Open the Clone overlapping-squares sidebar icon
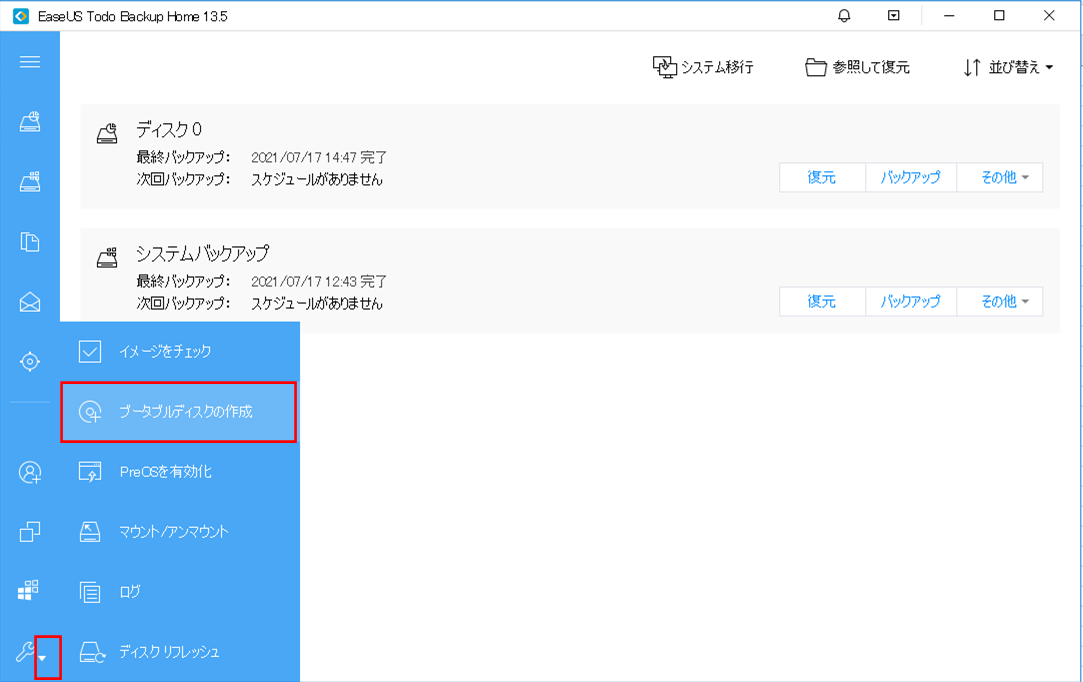Image resolution: width=1083 pixels, height=682 pixels. coord(30,531)
